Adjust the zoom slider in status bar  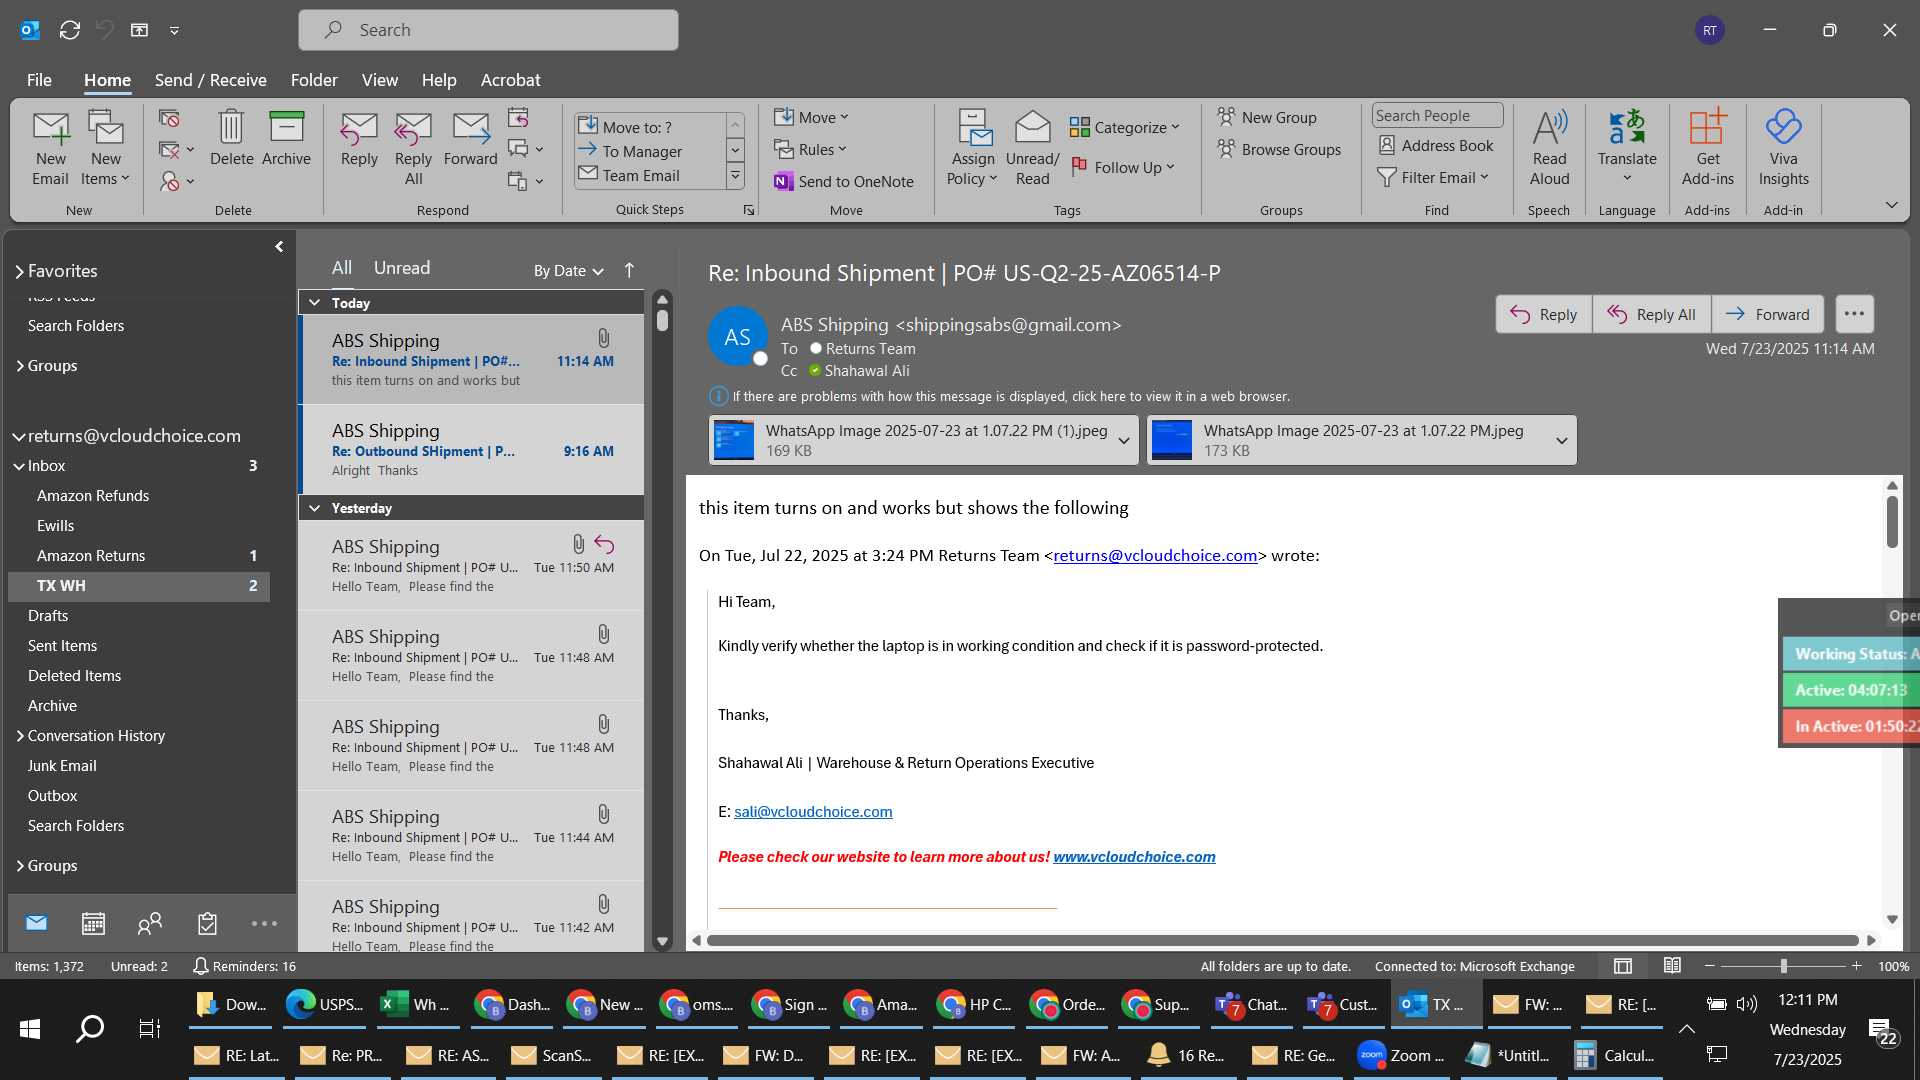click(x=1783, y=966)
